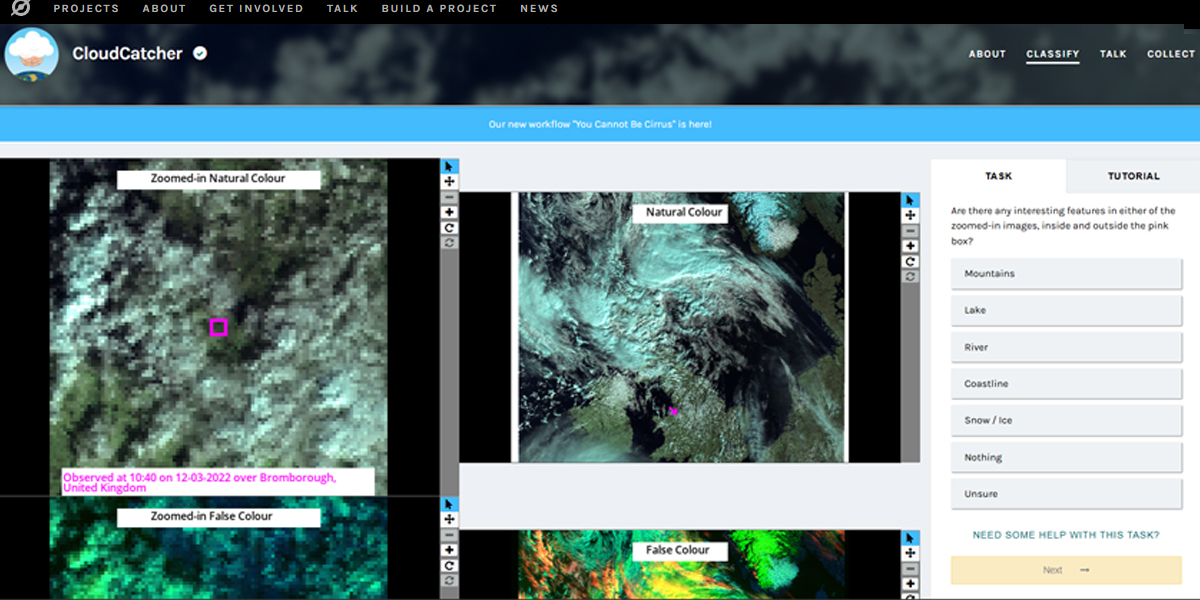Open the COLLECT section

tap(1171, 54)
